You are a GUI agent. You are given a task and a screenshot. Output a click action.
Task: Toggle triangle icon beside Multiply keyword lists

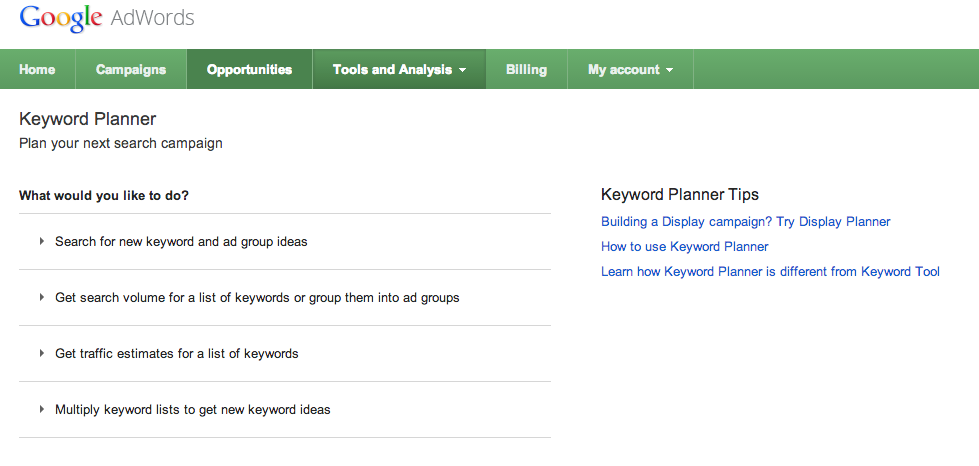pos(42,409)
